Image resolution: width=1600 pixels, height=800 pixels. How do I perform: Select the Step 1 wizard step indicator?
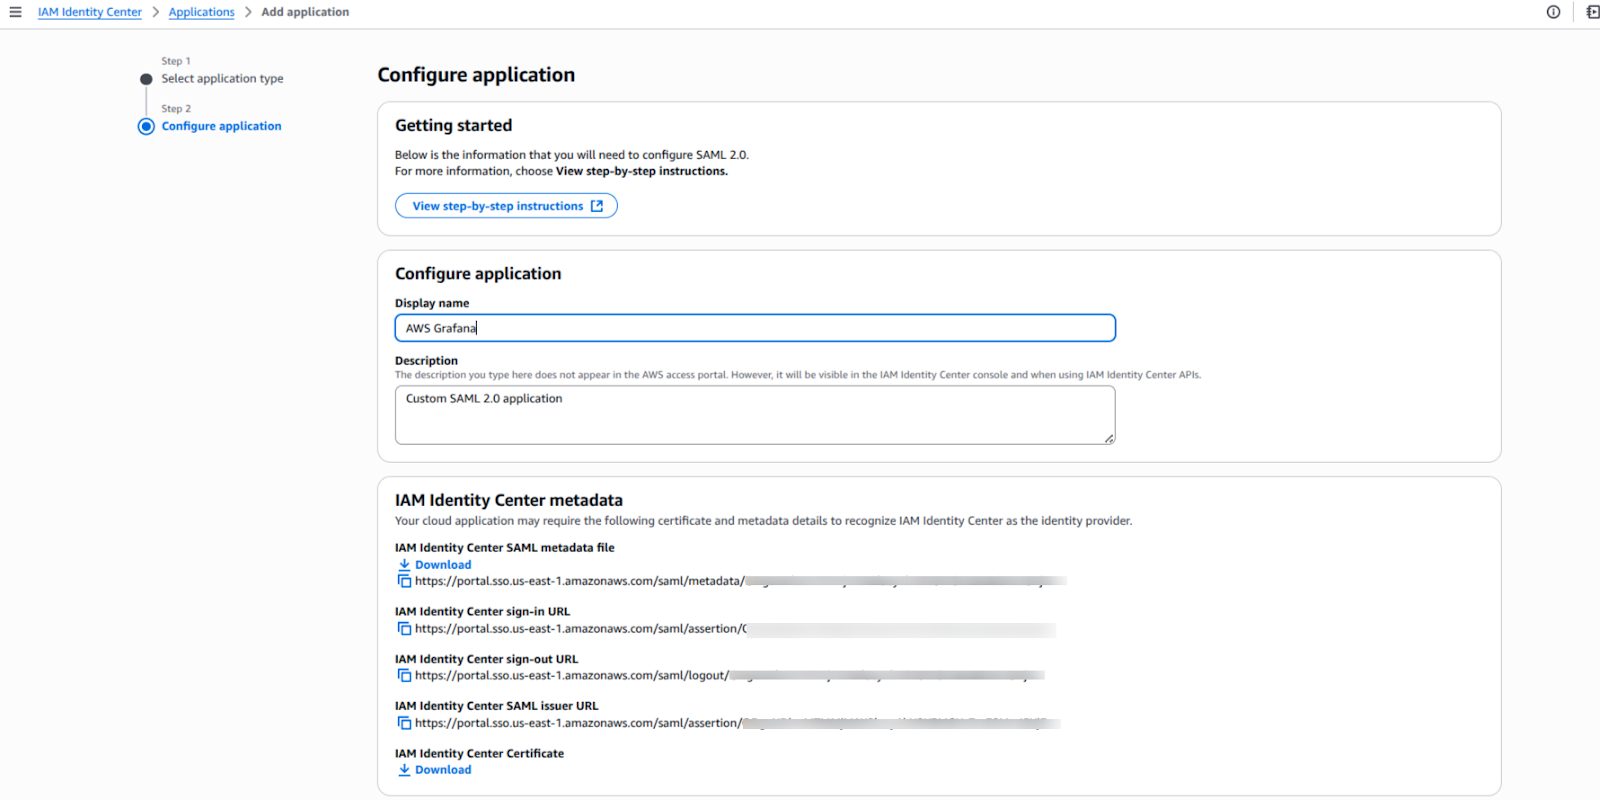(146, 79)
